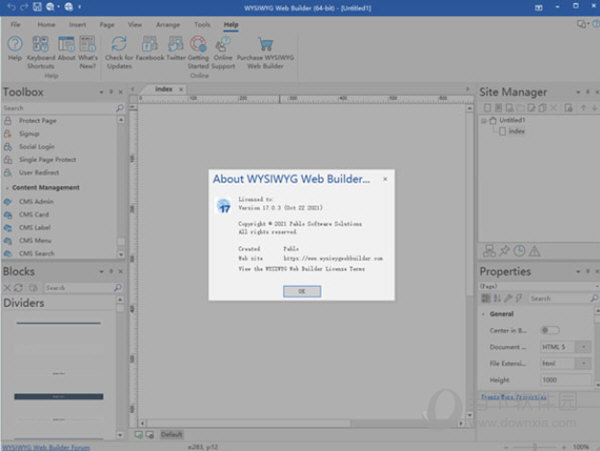The height and width of the screenshot is (451, 600).
Task: Open the Arrange ribbon tab
Action: [168, 24]
